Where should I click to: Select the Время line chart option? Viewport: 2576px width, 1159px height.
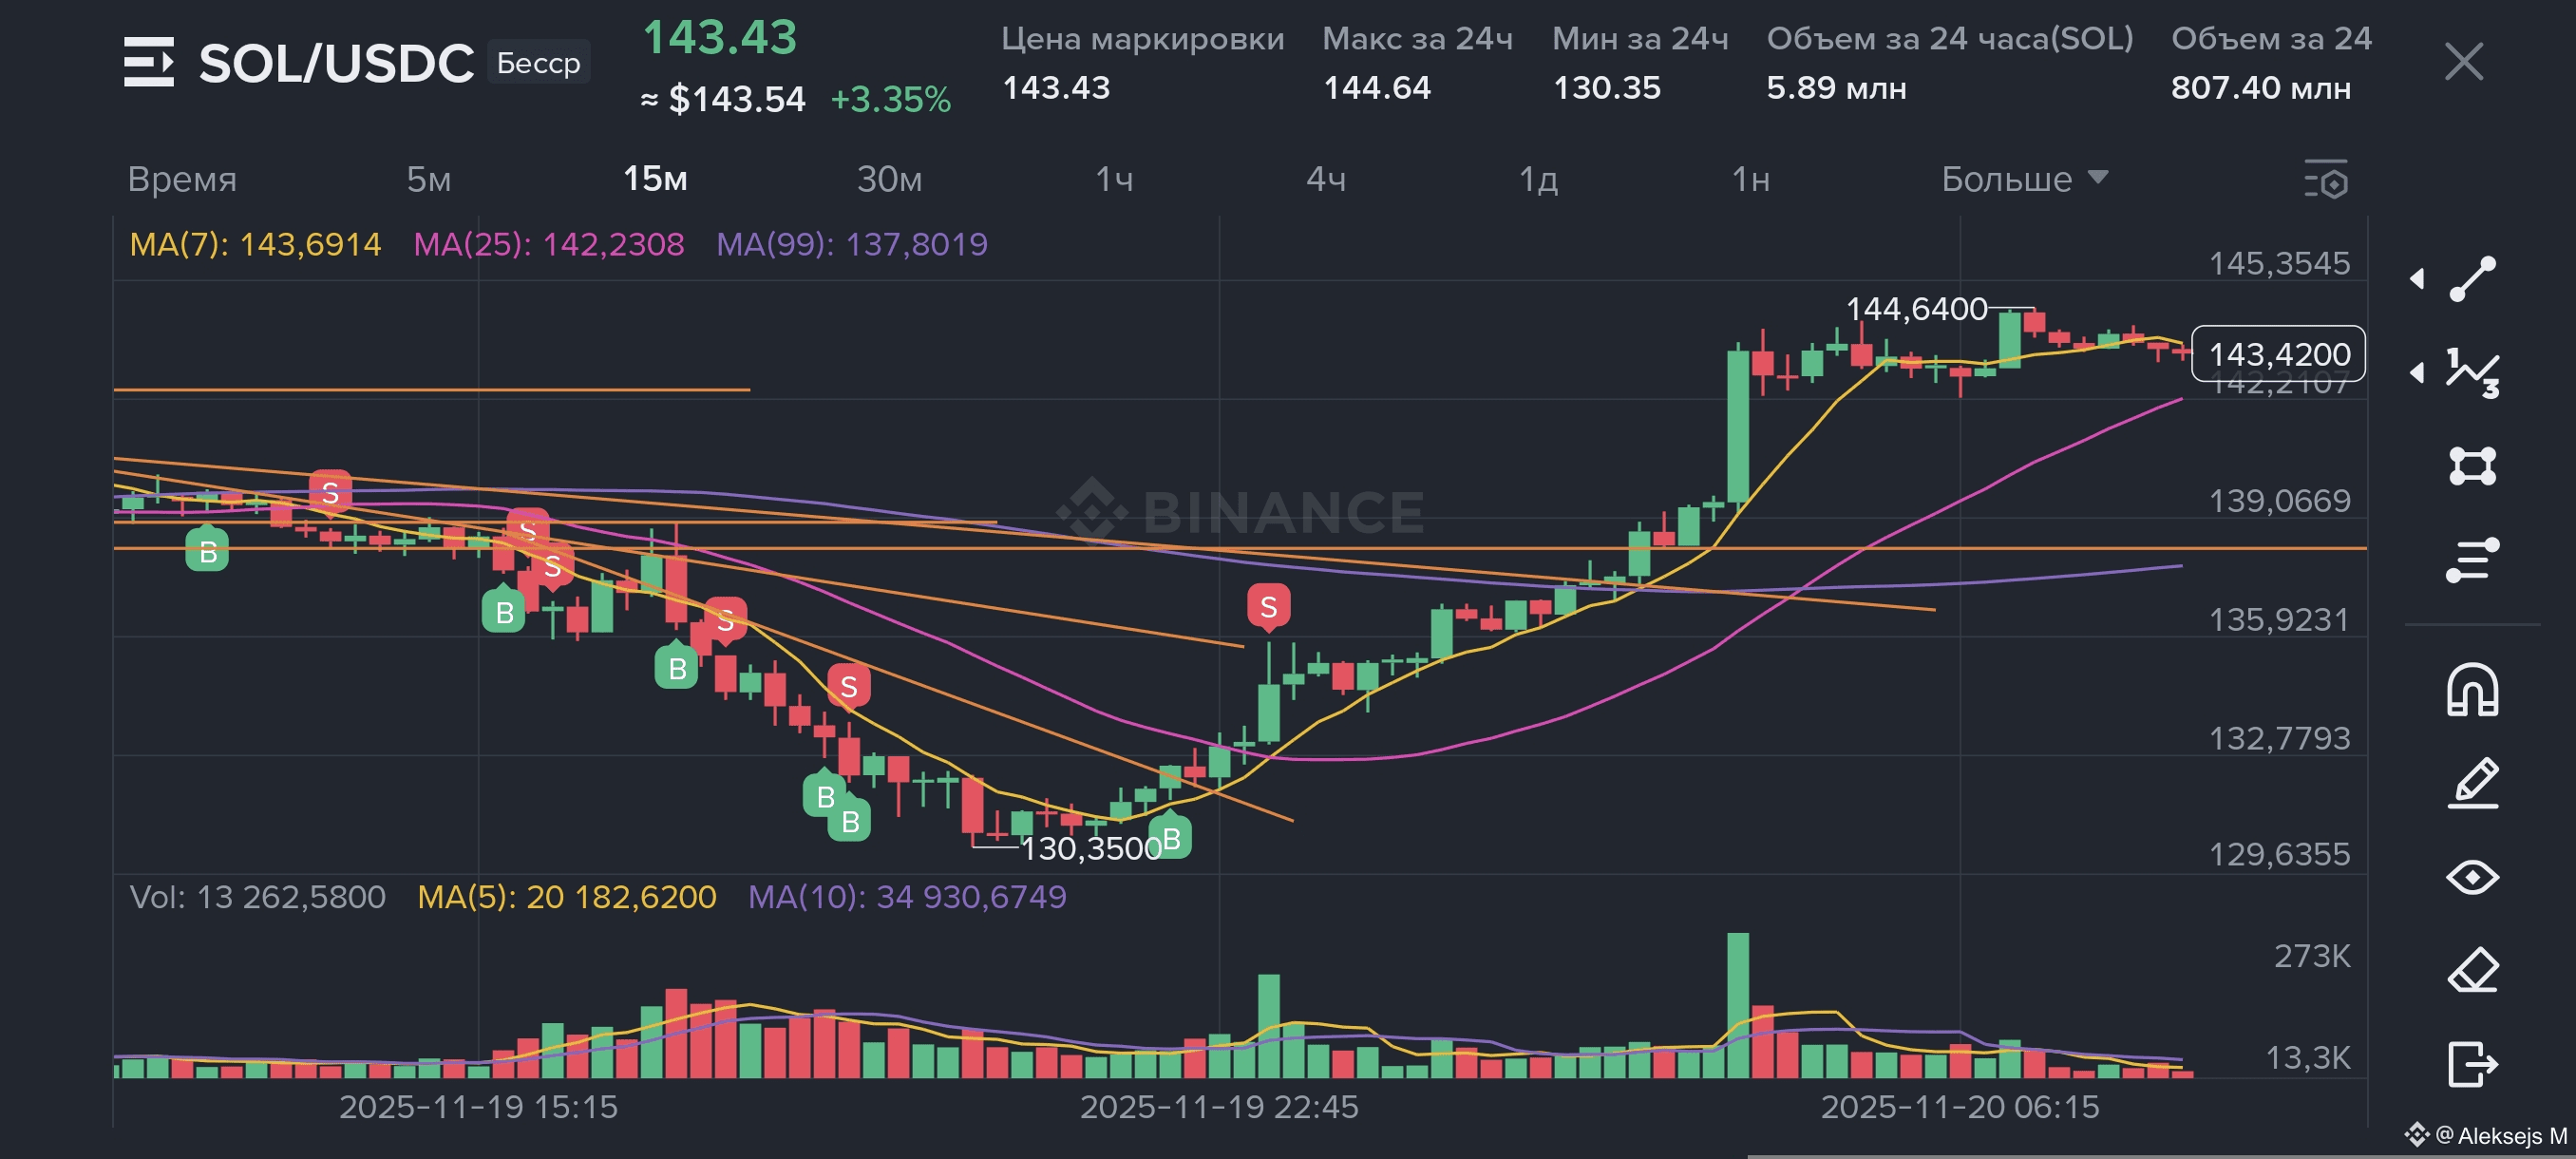tap(182, 179)
